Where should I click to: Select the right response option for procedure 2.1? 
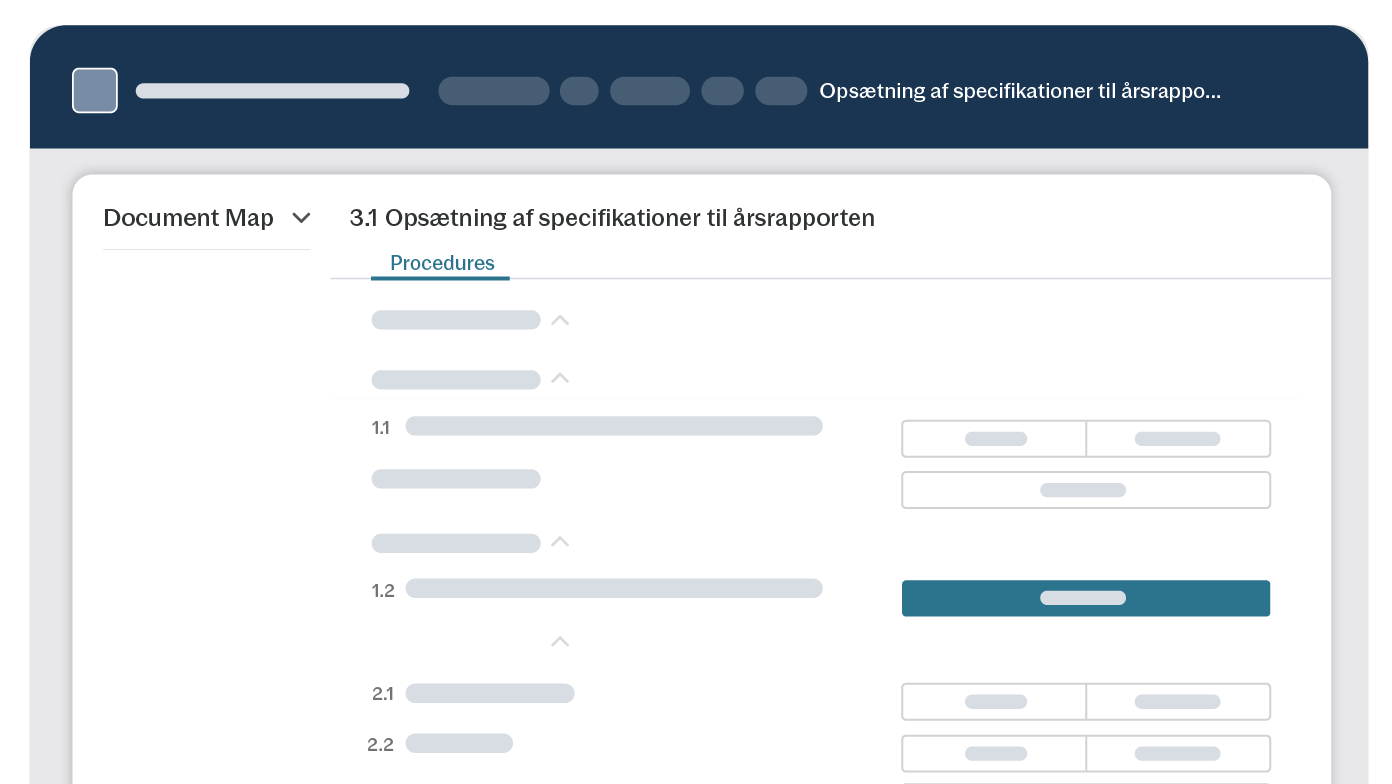1178,702
